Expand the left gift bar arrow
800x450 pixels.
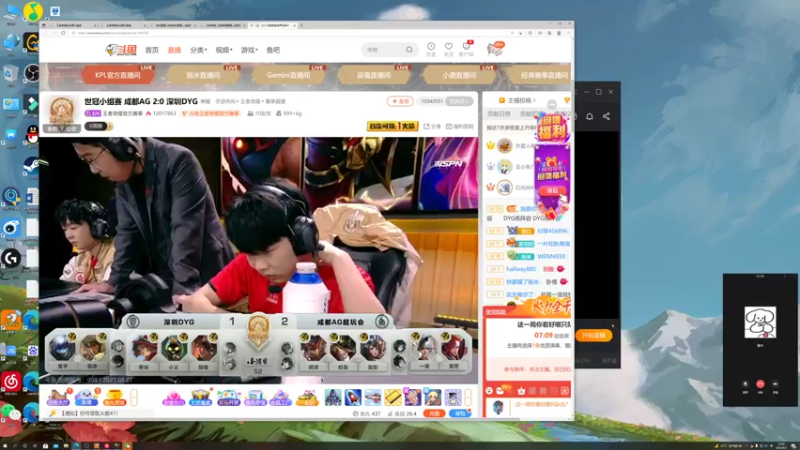click(134, 397)
